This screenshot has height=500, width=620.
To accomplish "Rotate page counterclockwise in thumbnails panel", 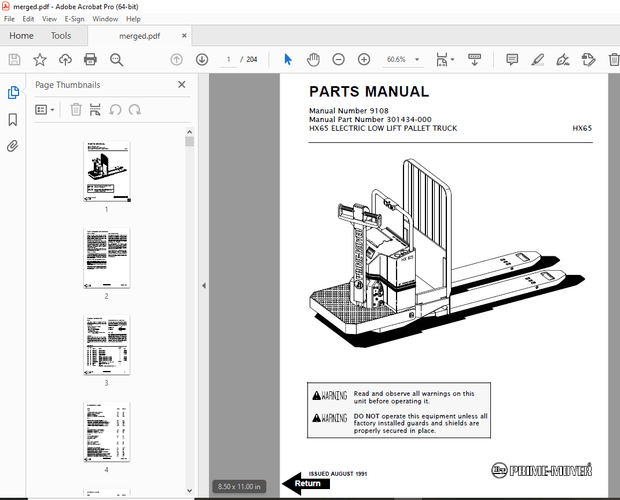I will [x=115, y=109].
